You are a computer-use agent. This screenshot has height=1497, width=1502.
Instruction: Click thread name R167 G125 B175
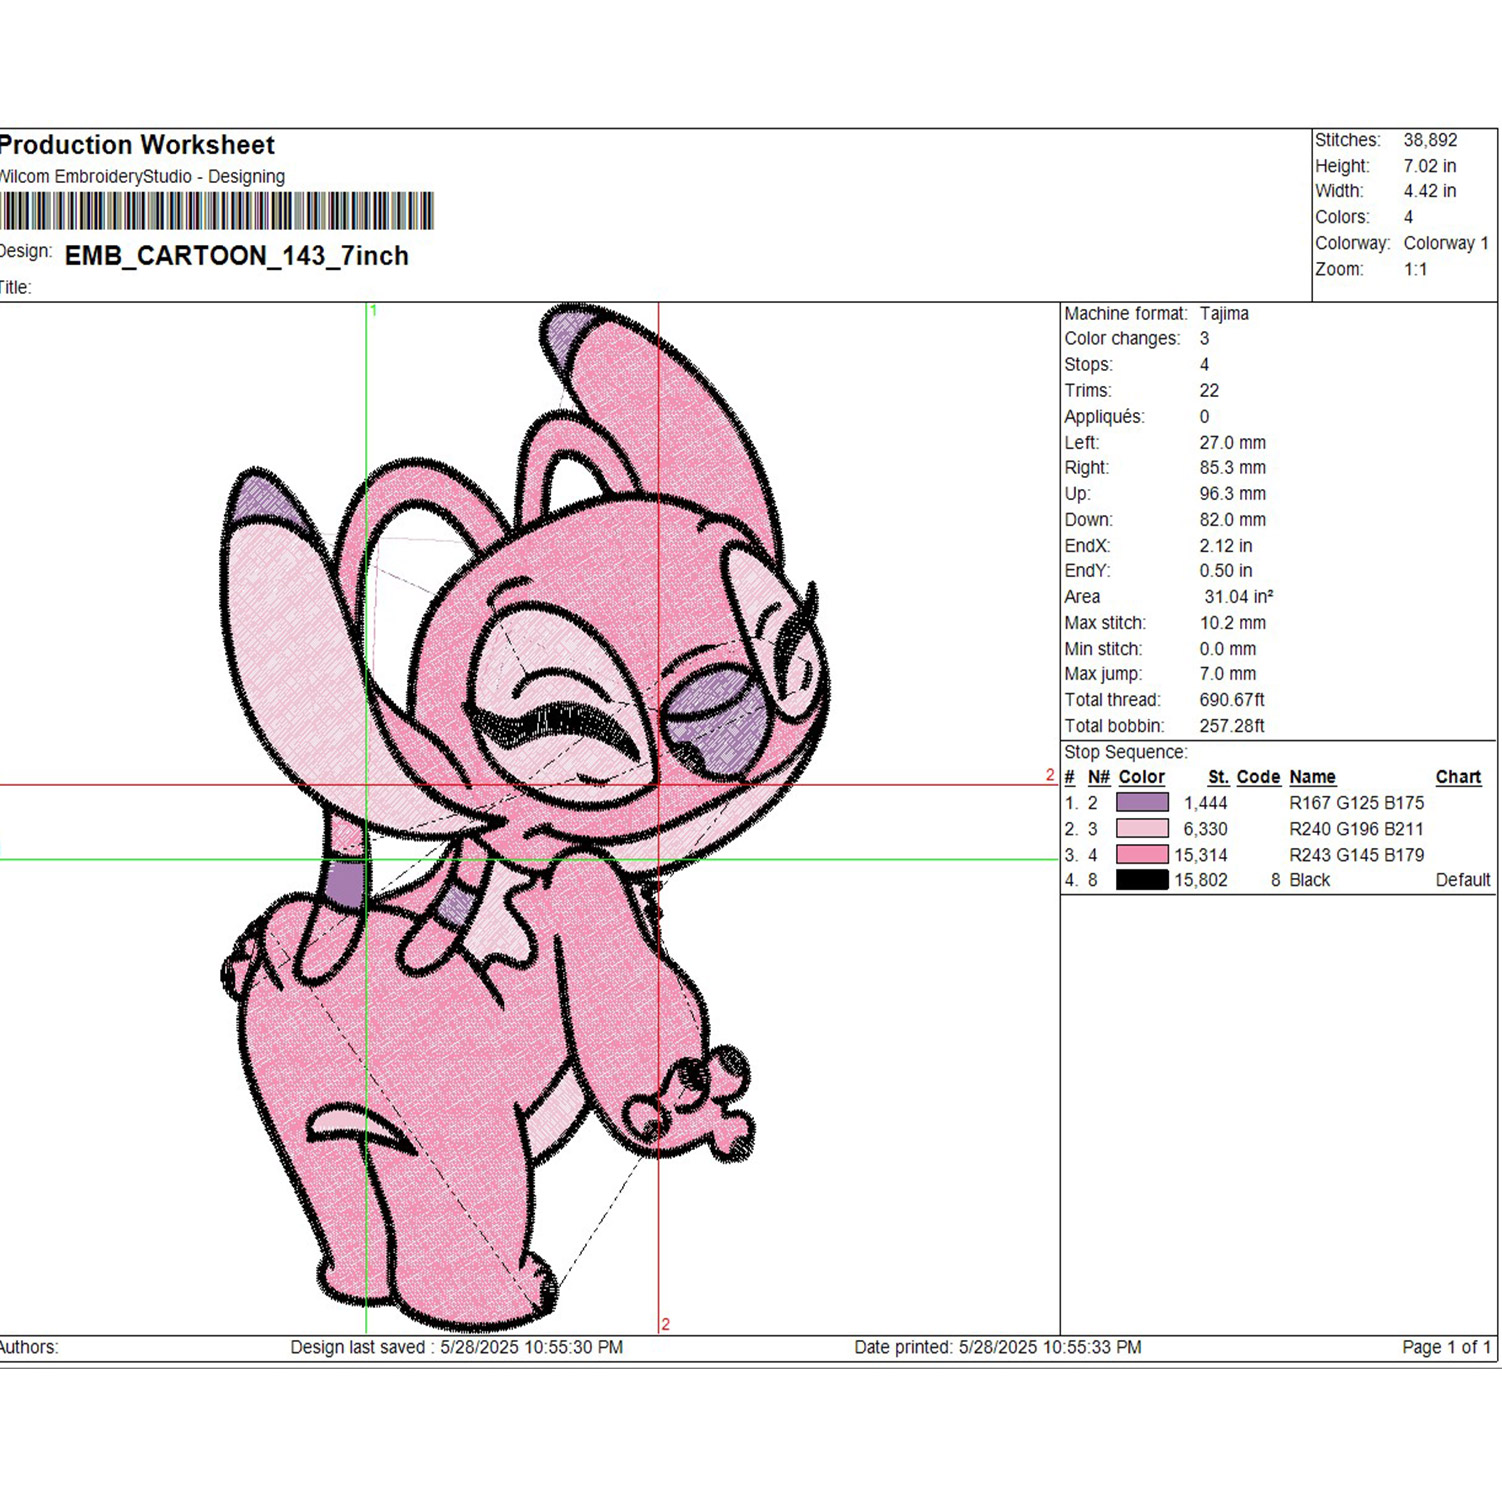(1356, 802)
